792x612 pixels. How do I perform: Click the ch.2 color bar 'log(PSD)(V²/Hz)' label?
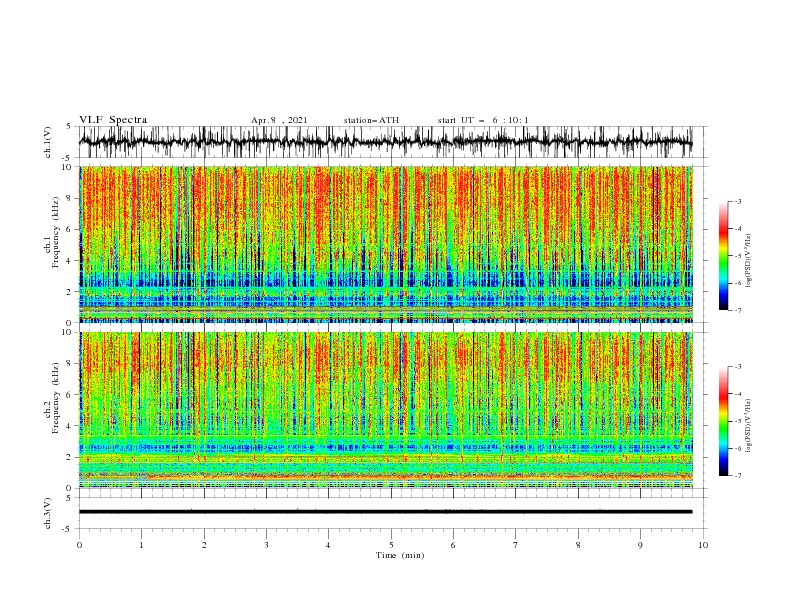point(749,426)
